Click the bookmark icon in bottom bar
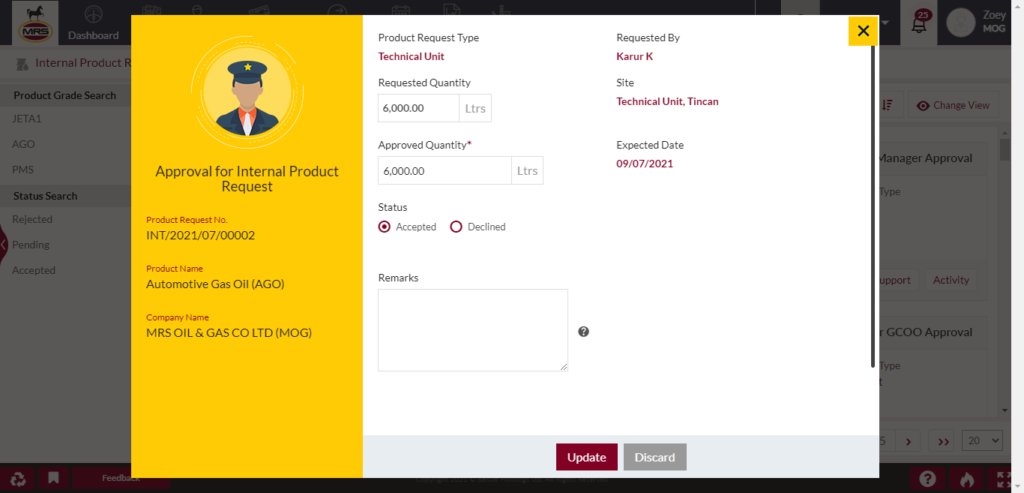Image resolution: width=1024 pixels, height=493 pixels. click(x=54, y=479)
